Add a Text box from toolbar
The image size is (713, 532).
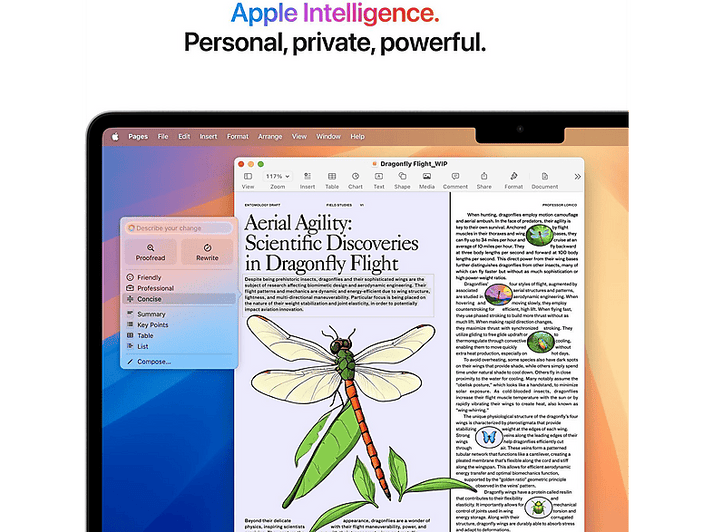coord(379,176)
